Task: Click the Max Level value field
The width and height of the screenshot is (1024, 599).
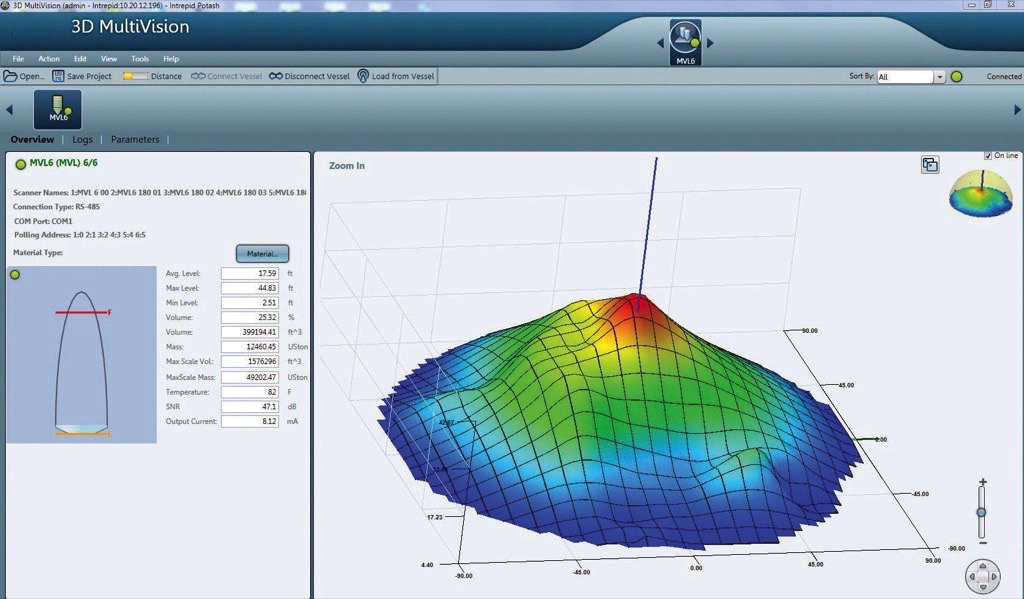Action: [250, 288]
